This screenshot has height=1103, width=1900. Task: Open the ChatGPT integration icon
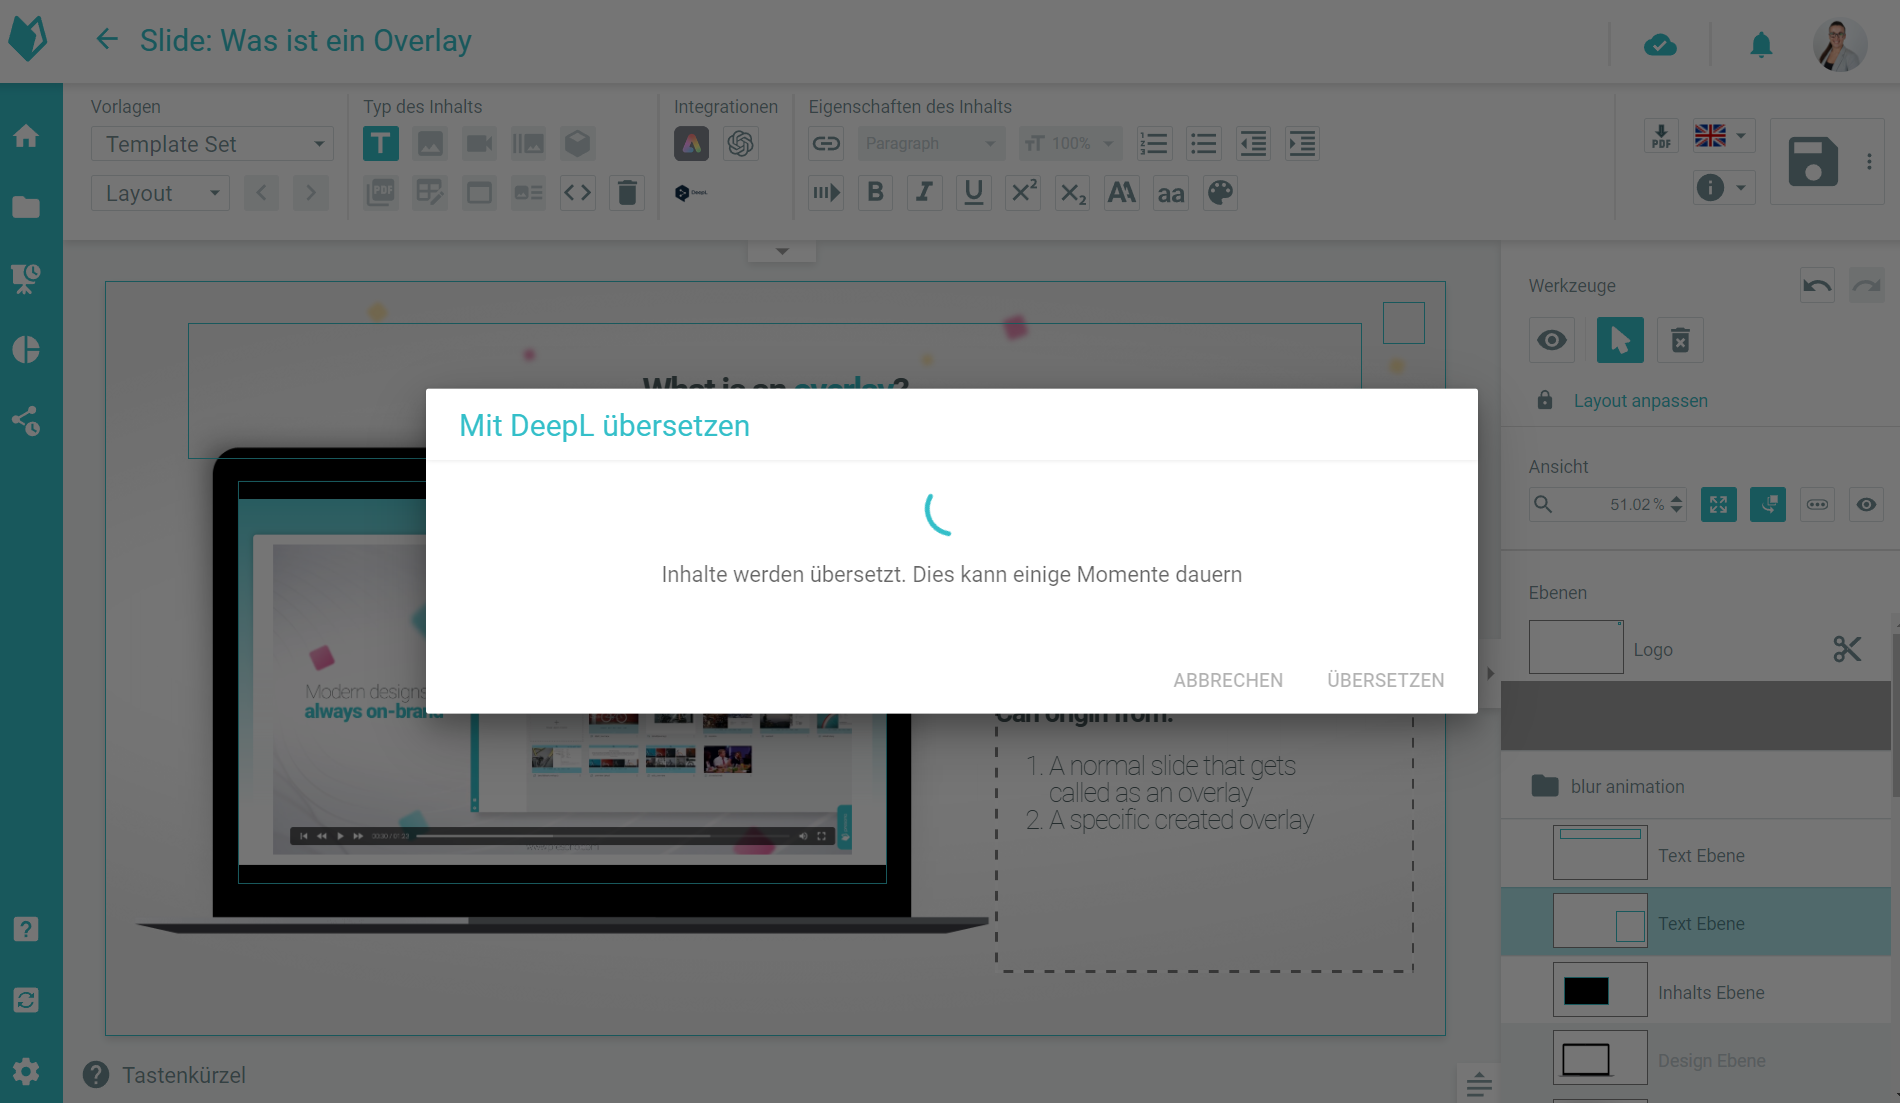[740, 144]
